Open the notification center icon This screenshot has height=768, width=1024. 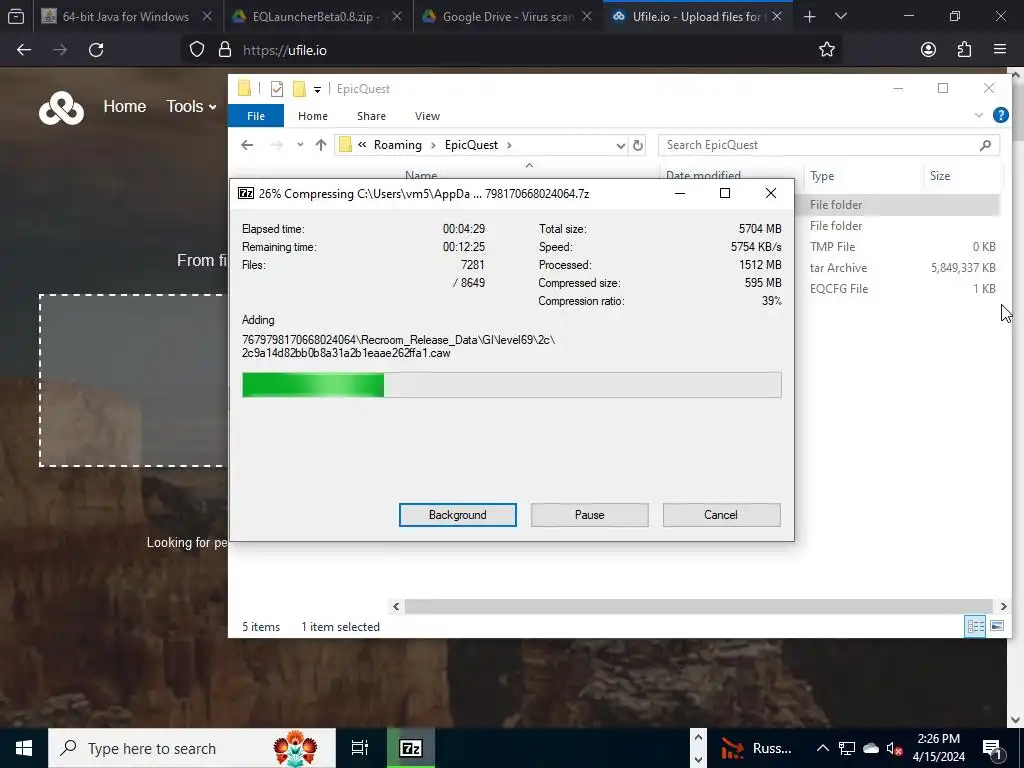[x=992, y=748]
